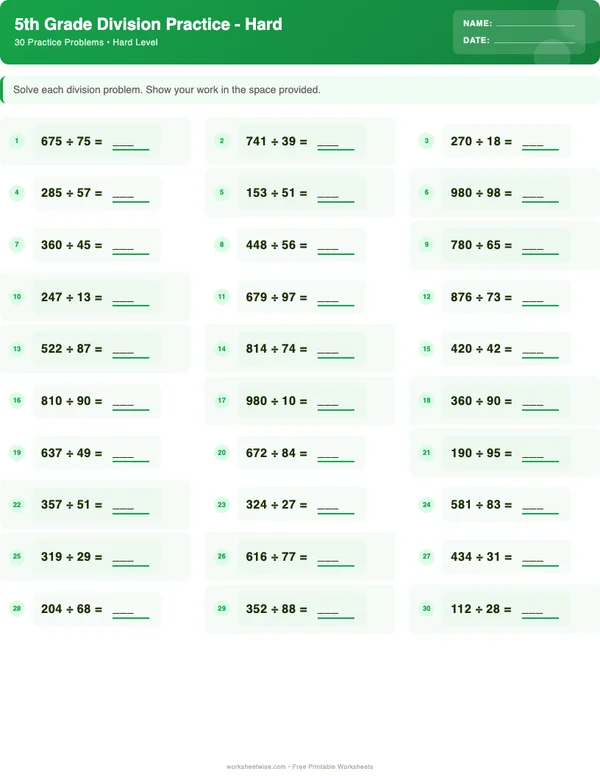Viewport: 600px width, 776px height.
Task: Click the circled 22 badge beside 357 ÷ 51
Action: 17,505
